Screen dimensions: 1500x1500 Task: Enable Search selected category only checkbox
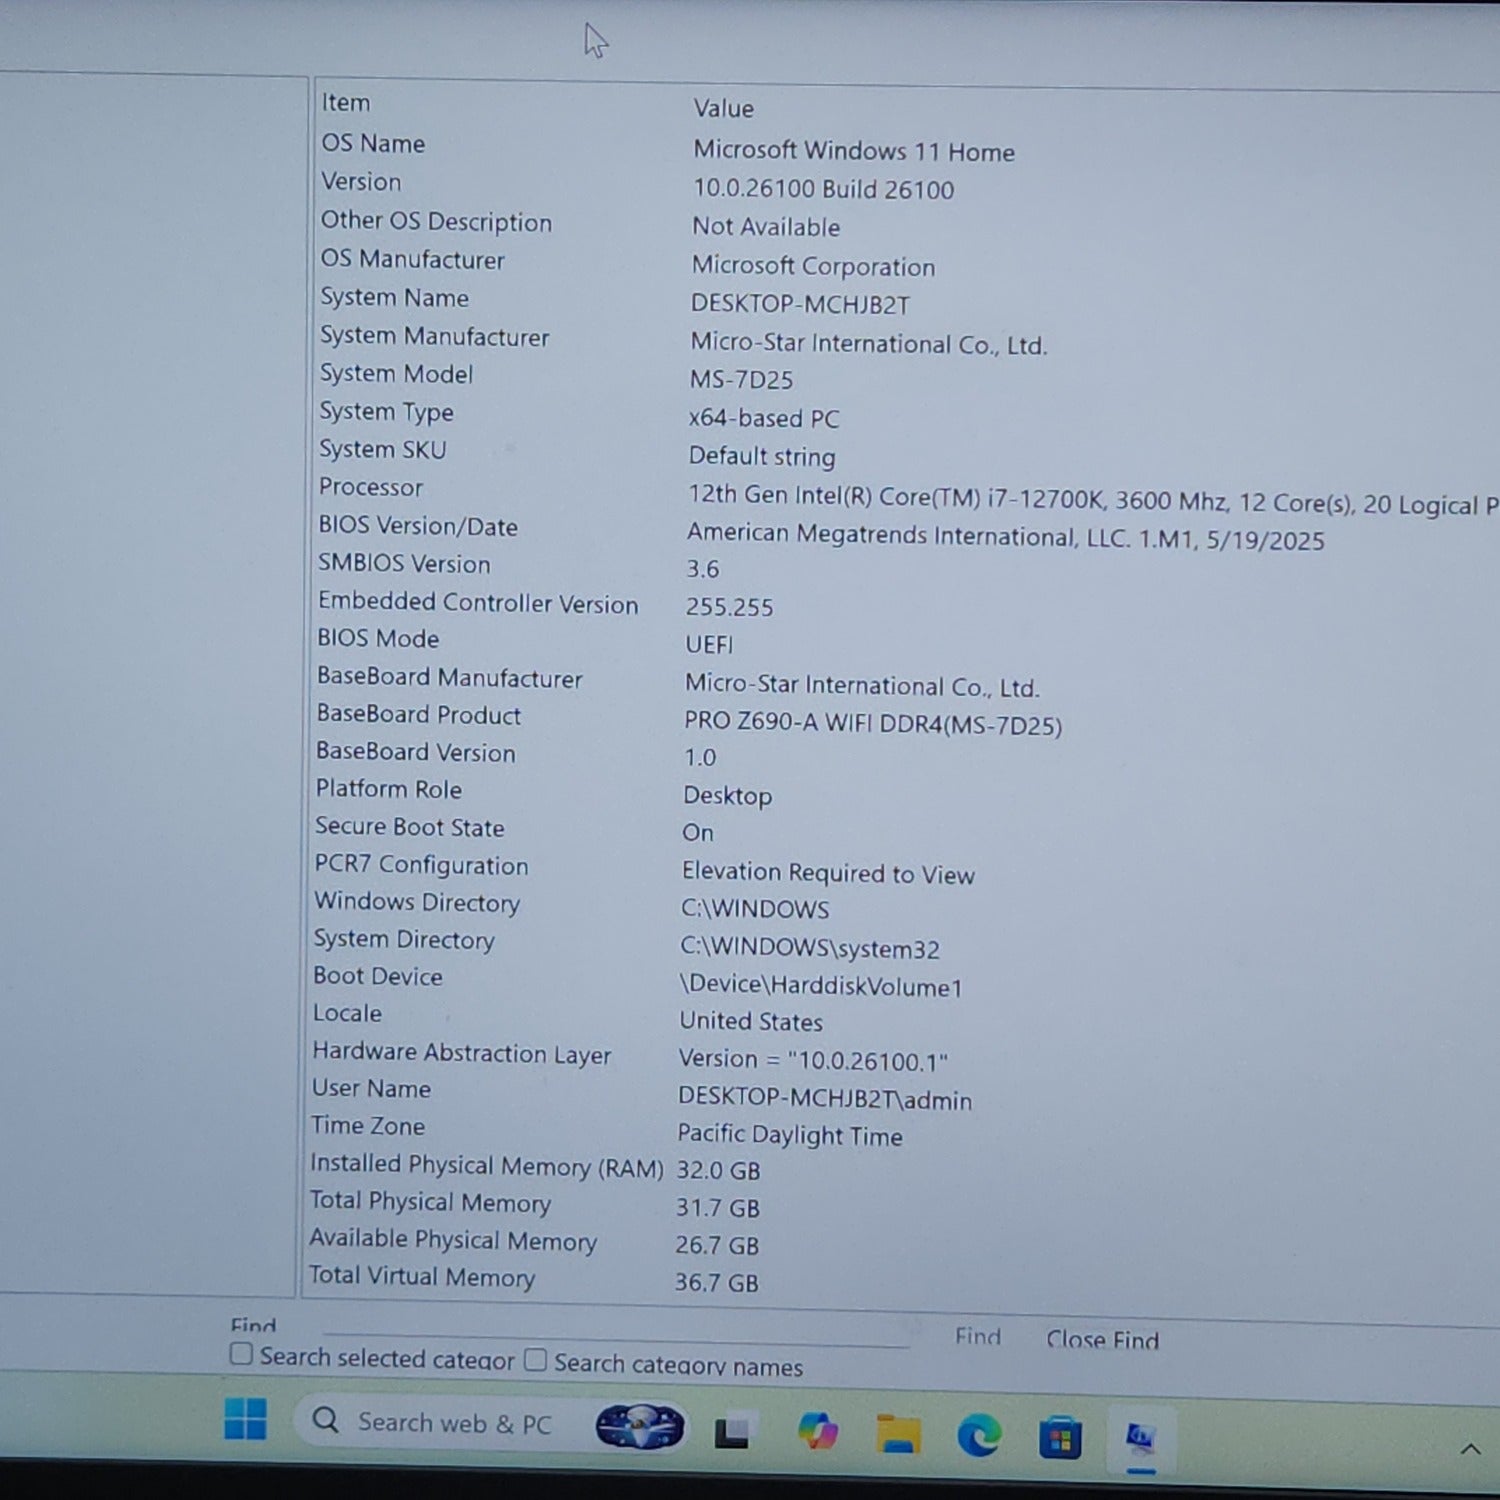tap(241, 1354)
